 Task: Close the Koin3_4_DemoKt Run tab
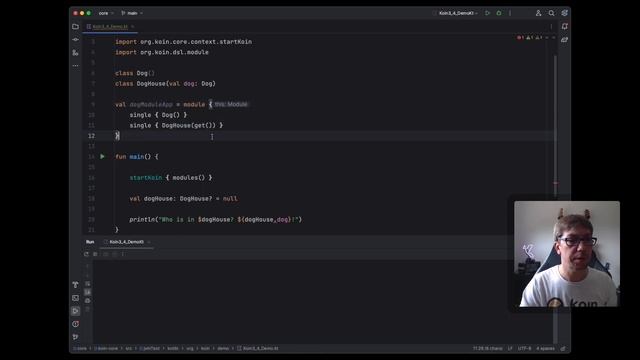click(x=149, y=242)
